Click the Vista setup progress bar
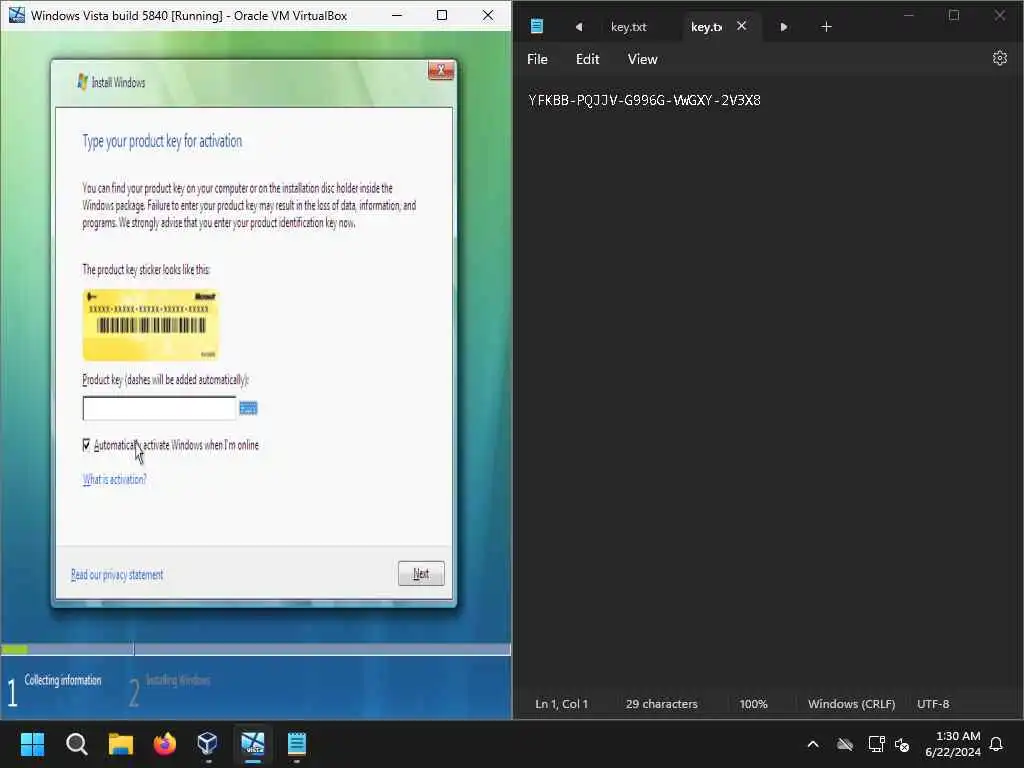 click(x=256, y=649)
